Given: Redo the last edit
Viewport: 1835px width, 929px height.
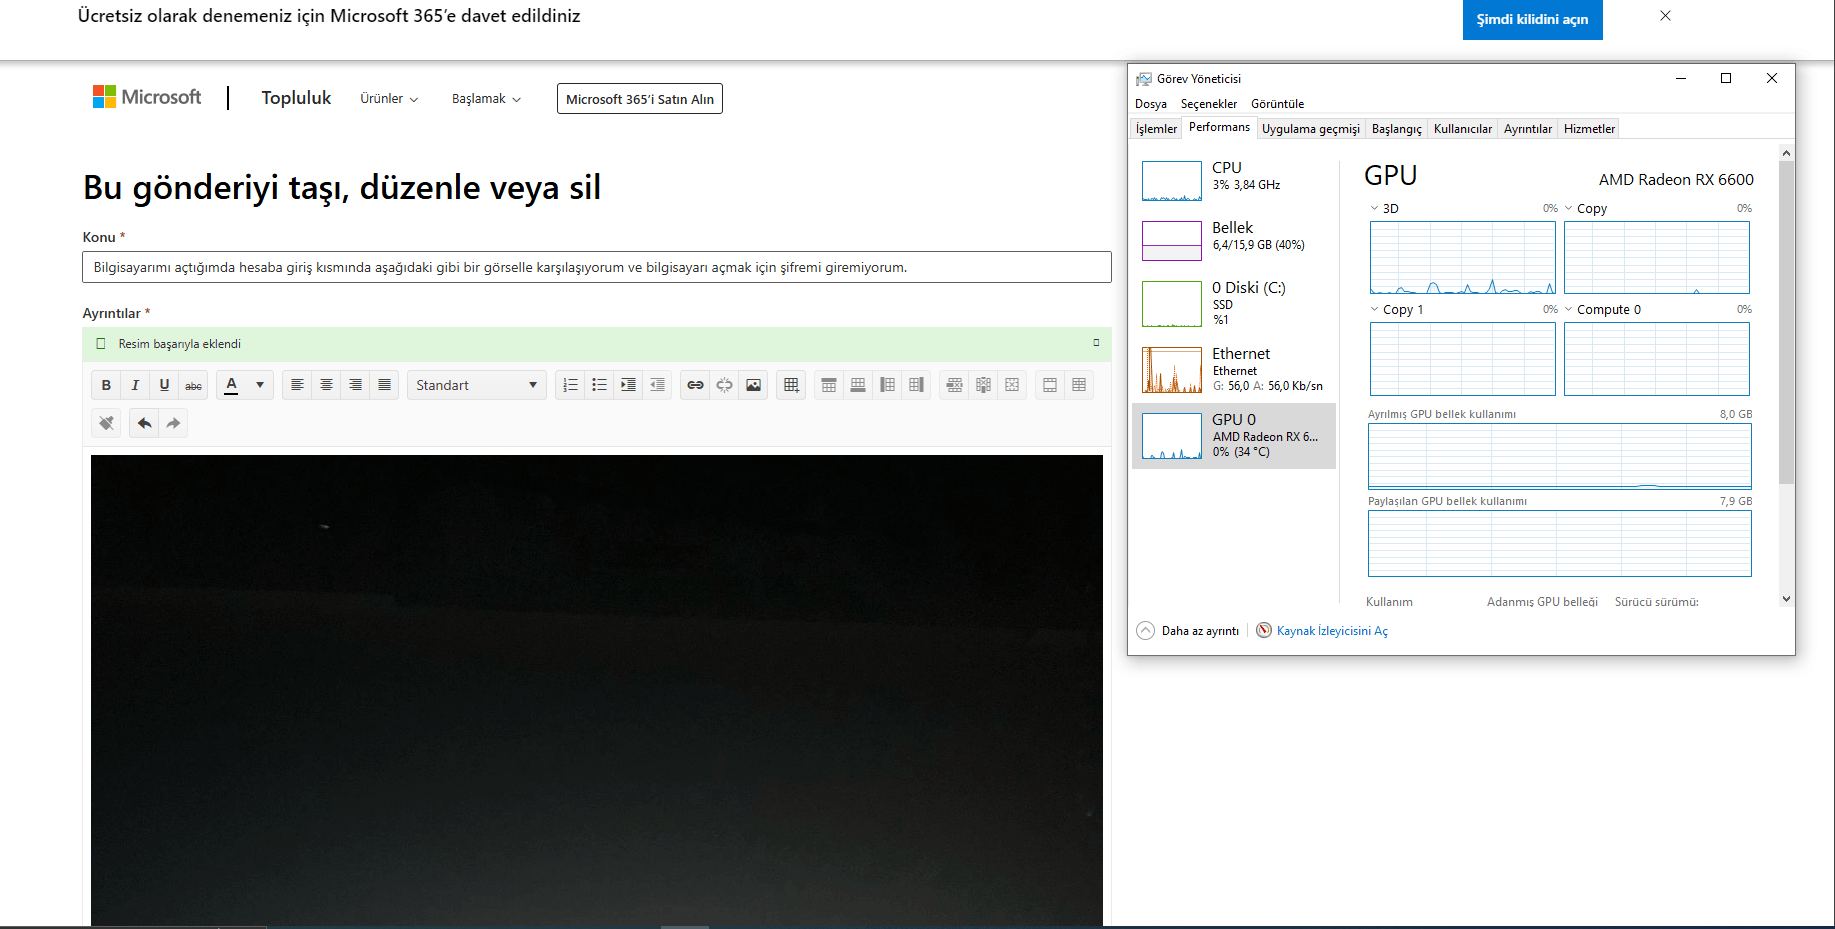Looking at the screenshot, I should 173,423.
